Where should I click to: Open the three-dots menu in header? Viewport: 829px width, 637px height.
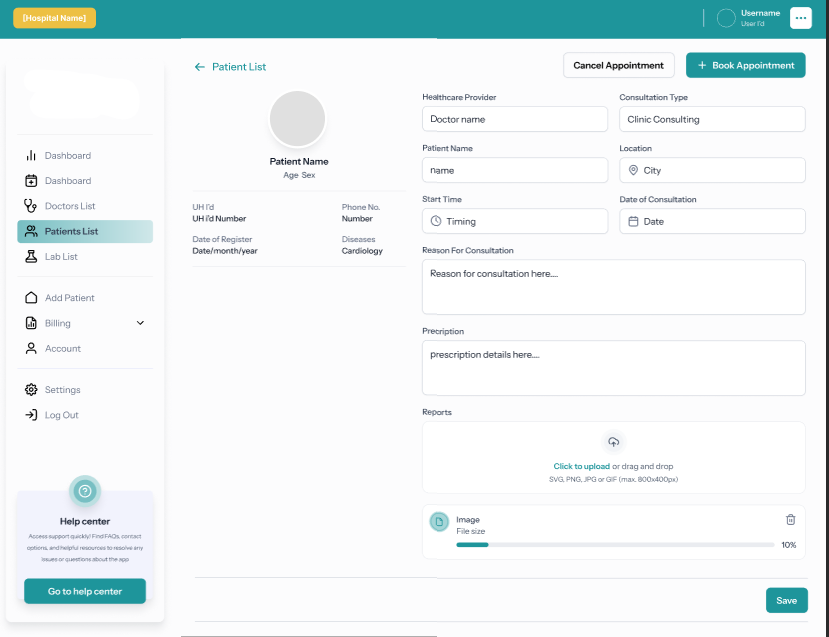coord(800,18)
